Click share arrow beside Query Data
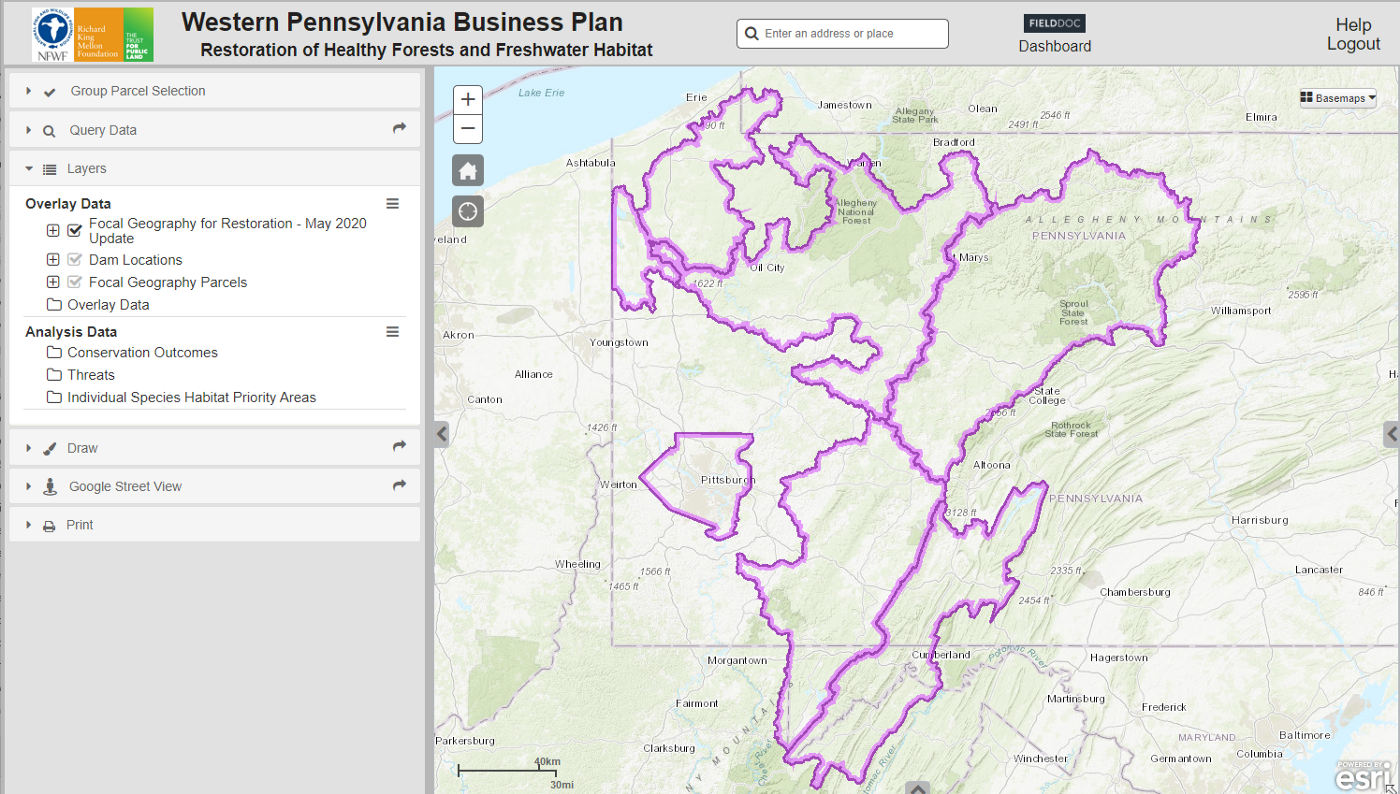The image size is (1400, 794). pos(400,129)
